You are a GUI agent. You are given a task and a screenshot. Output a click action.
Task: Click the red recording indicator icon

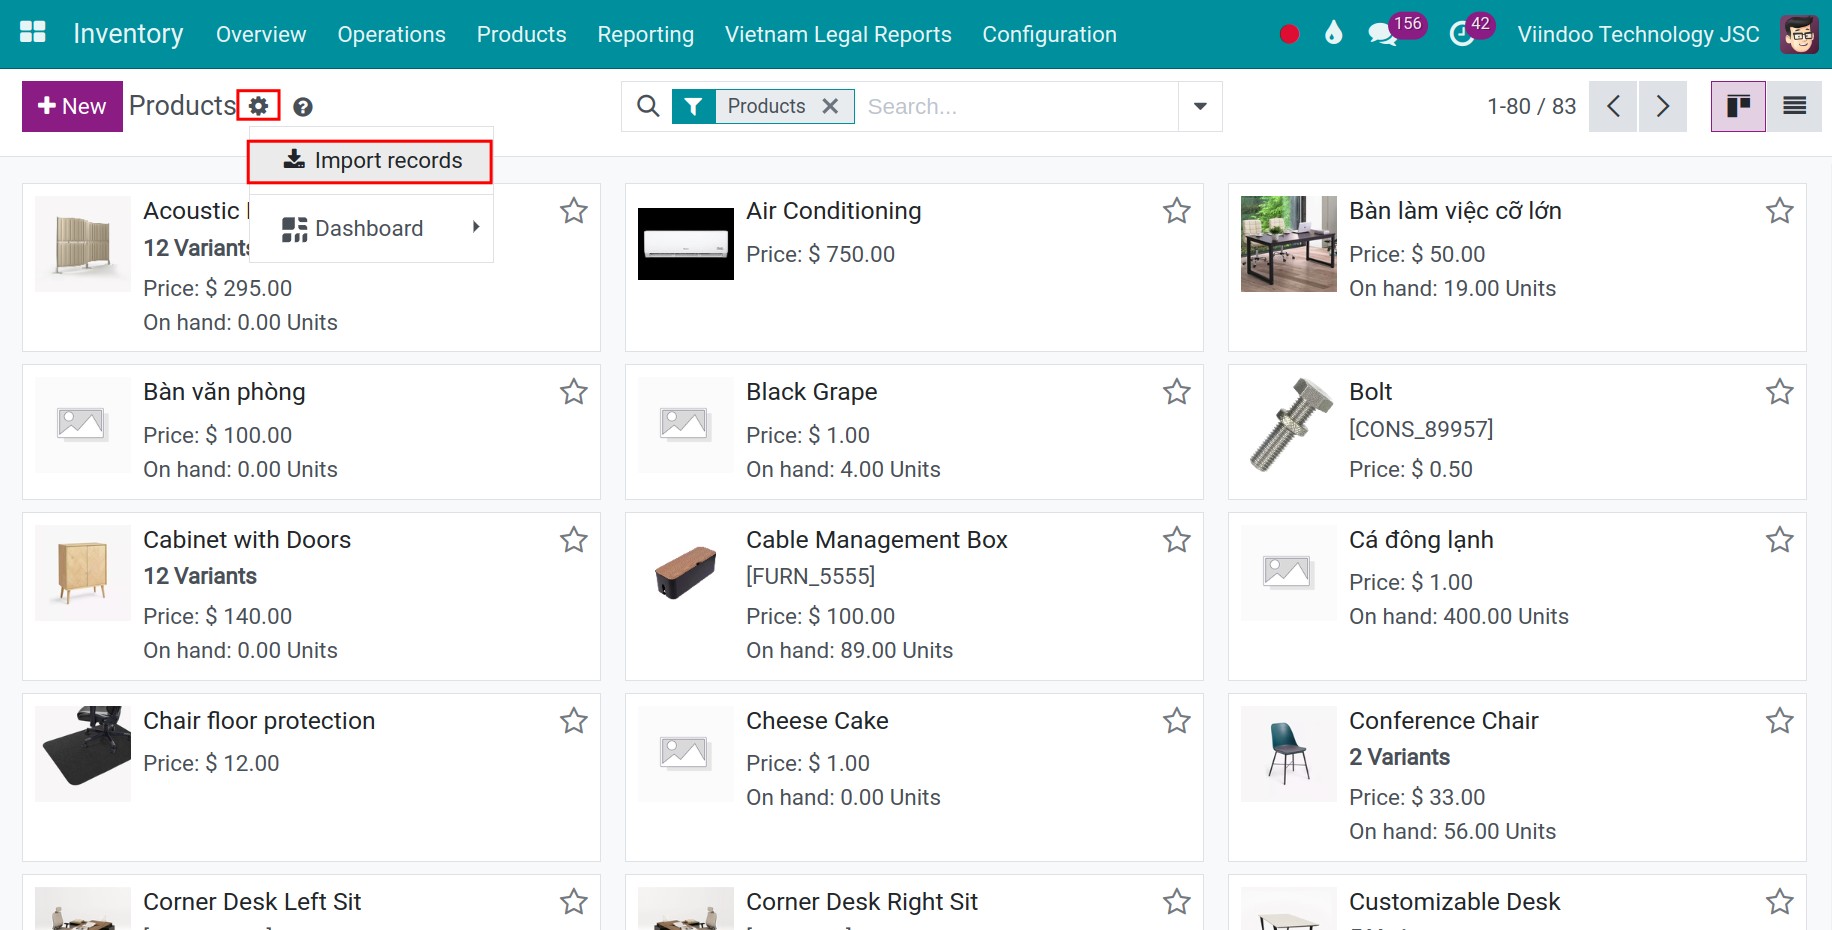pos(1289,34)
